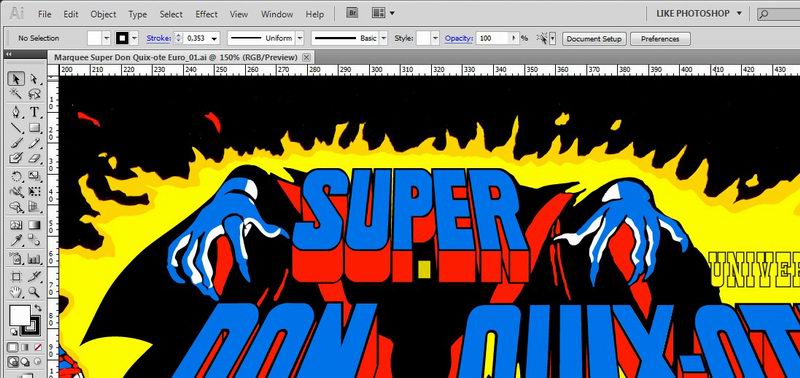Click the Preferences button
800x378 pixels.
click(660, 39)
